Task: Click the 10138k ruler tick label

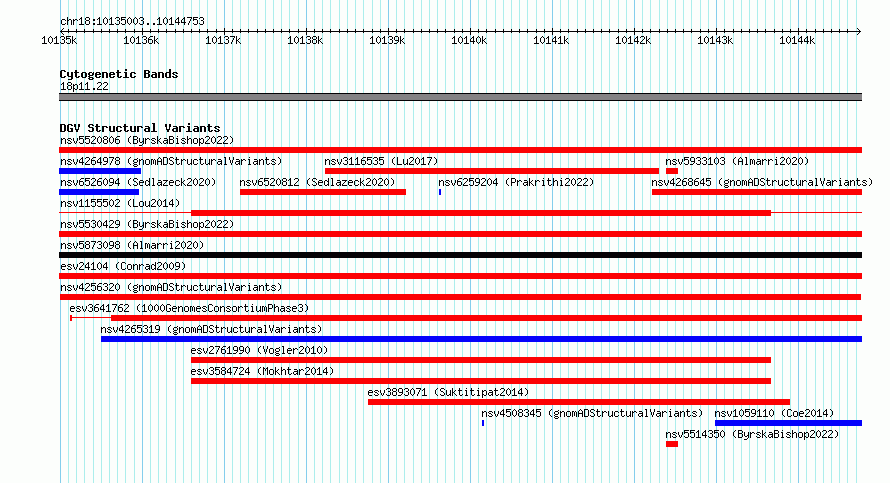Action: point(305,40)
